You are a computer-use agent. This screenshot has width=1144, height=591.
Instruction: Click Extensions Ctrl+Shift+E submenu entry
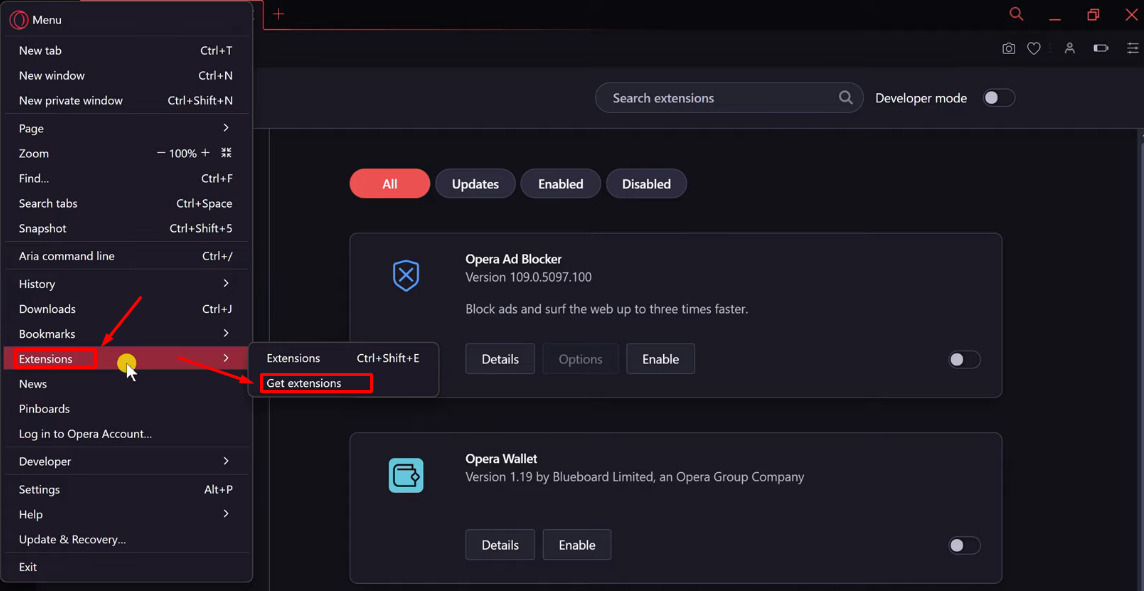click(344, 358)
